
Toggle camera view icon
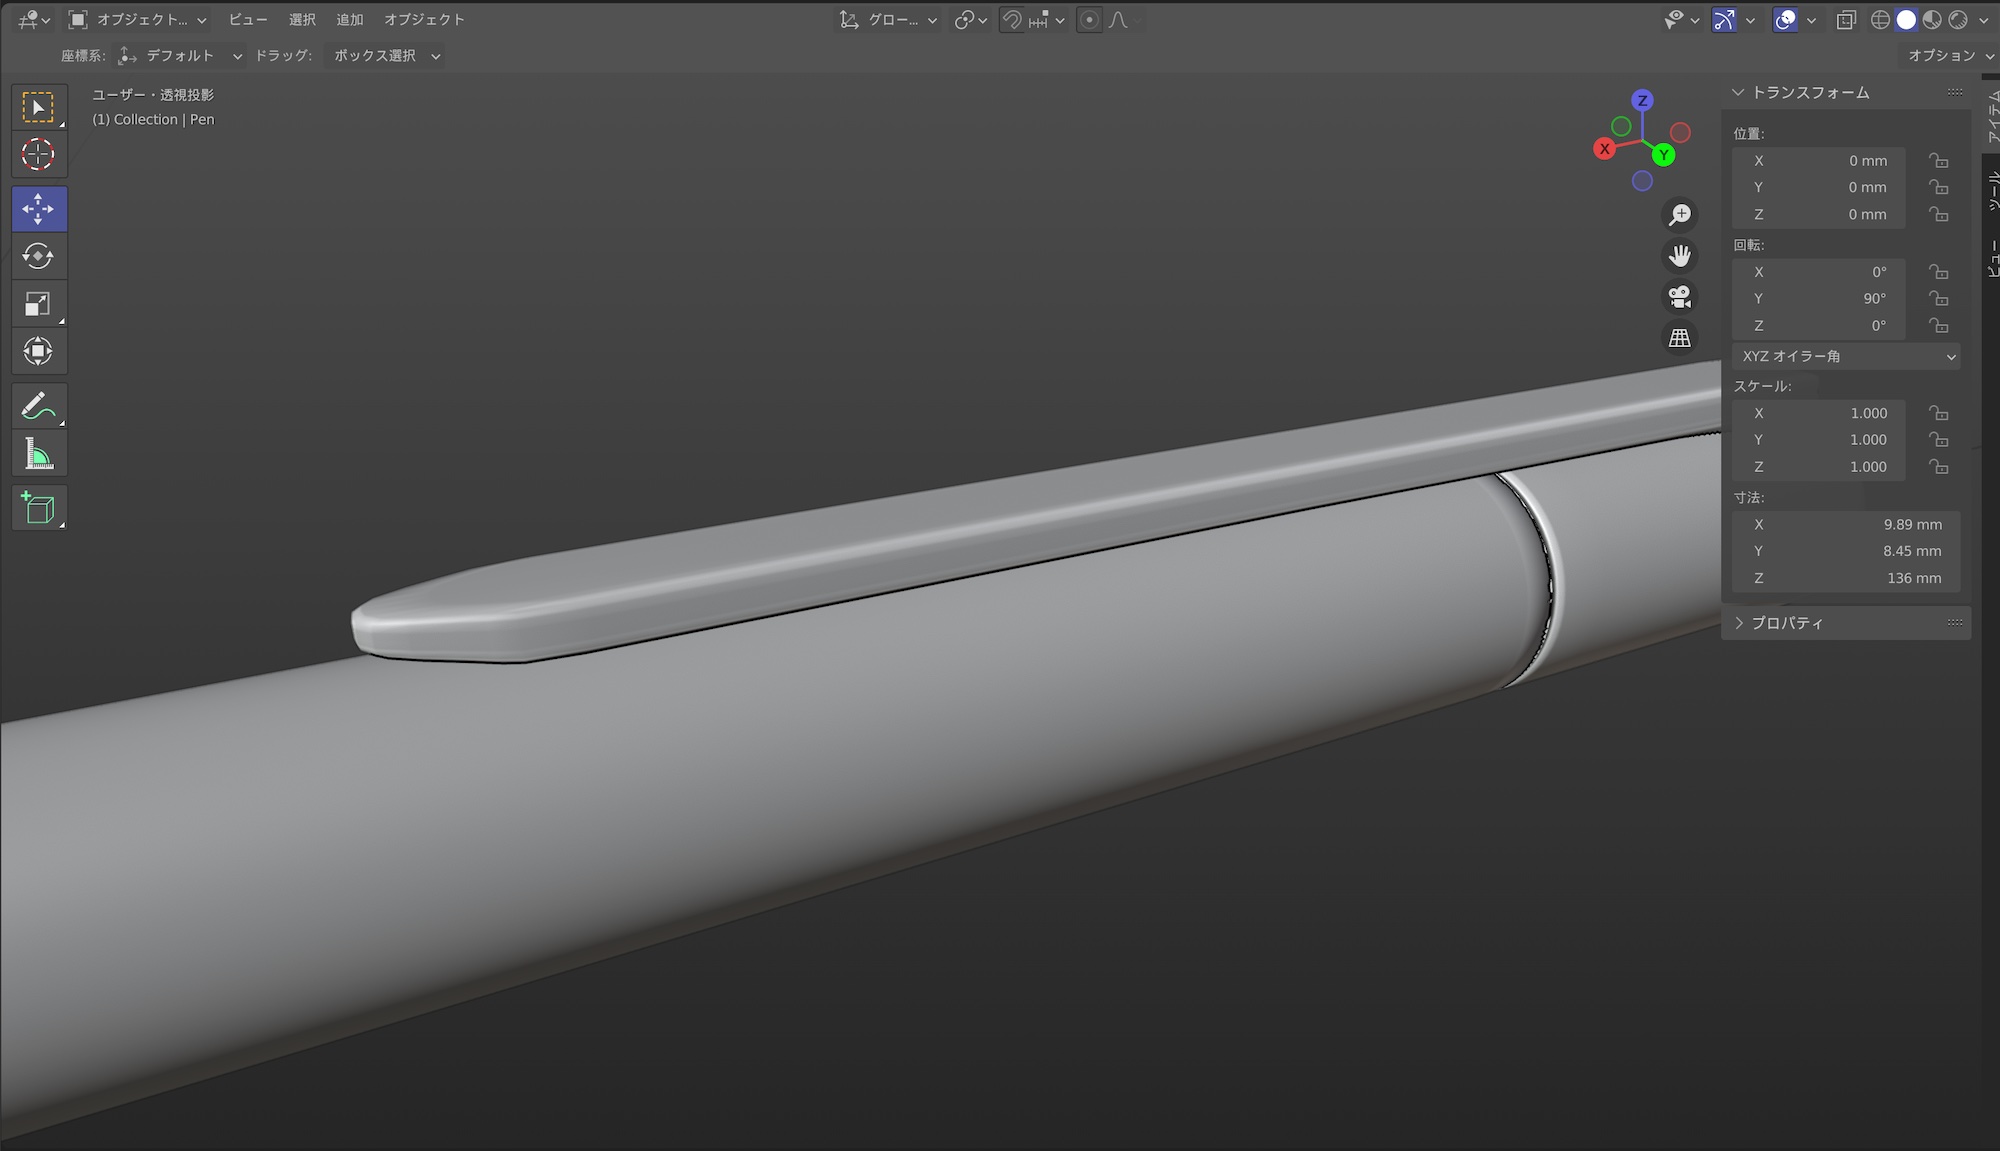click(x=1680, y=297)
